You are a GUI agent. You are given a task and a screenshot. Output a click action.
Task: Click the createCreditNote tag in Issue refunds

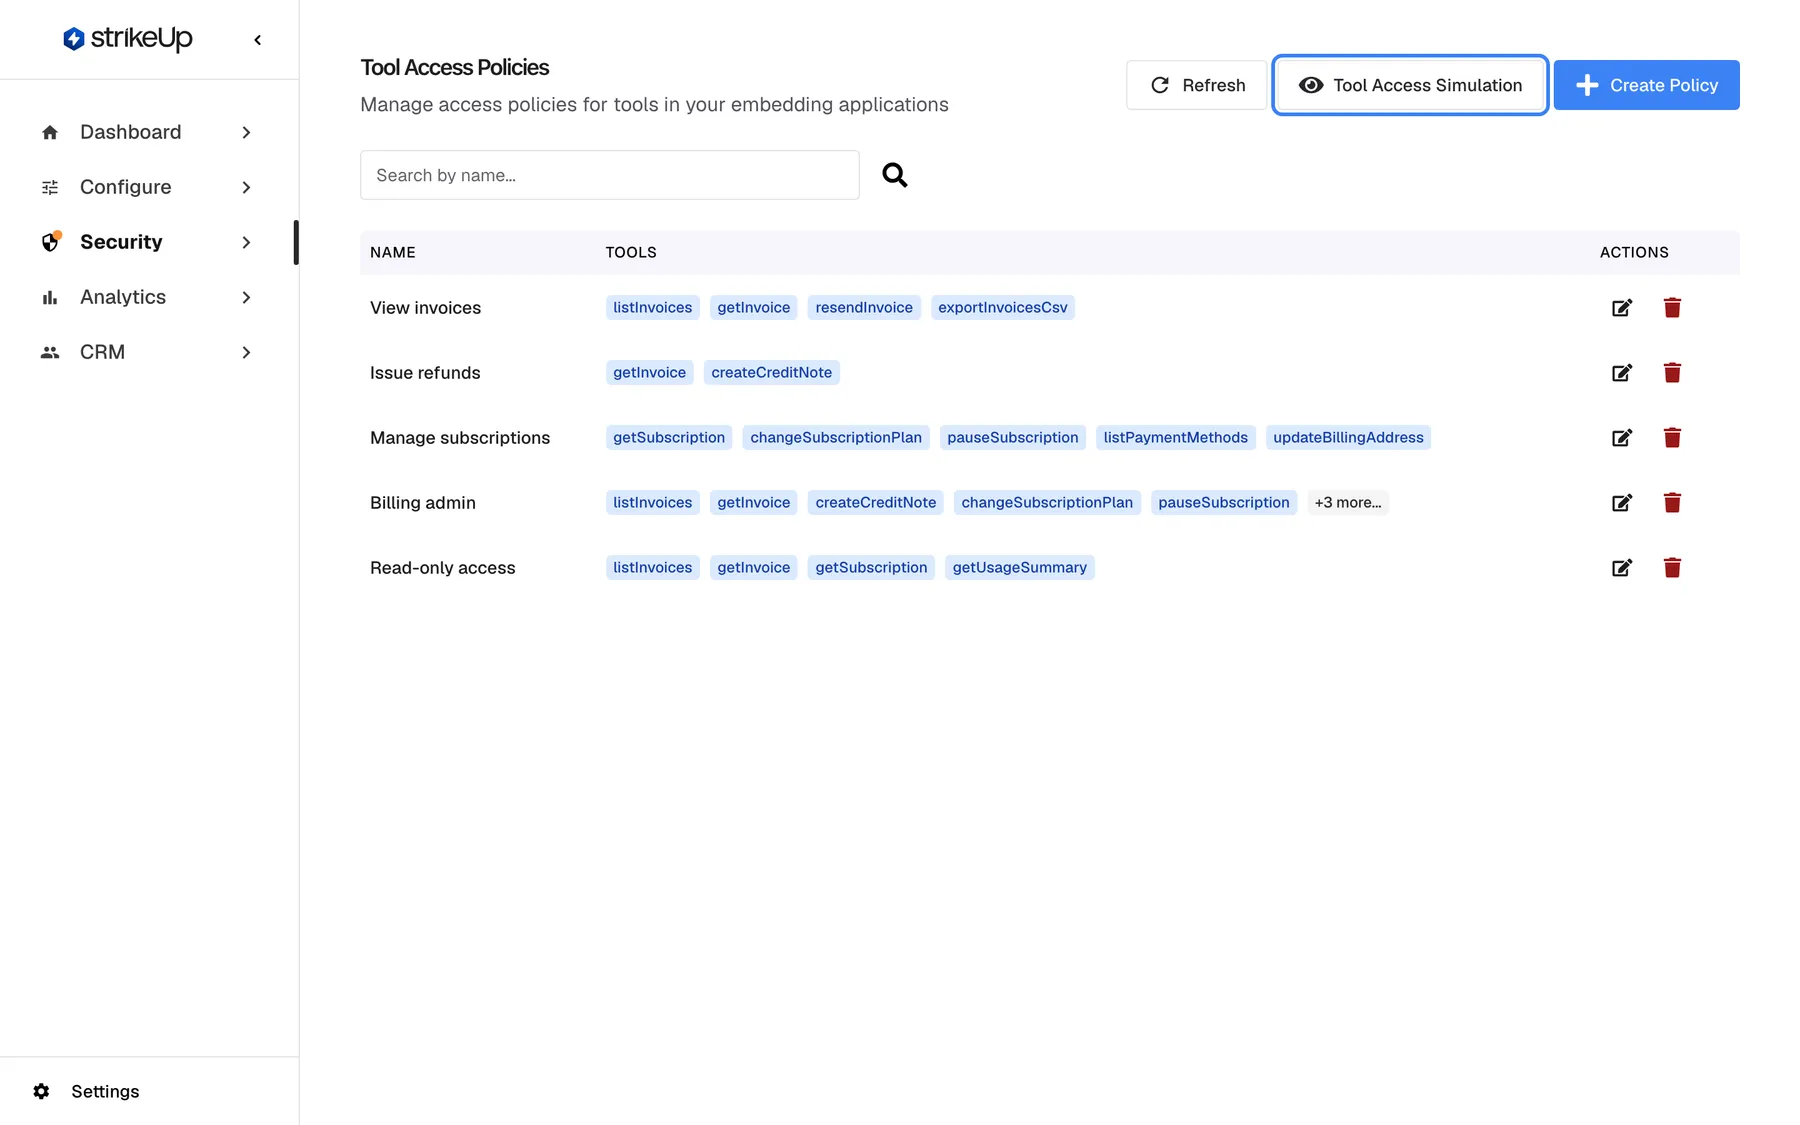[x=771, y=372]
